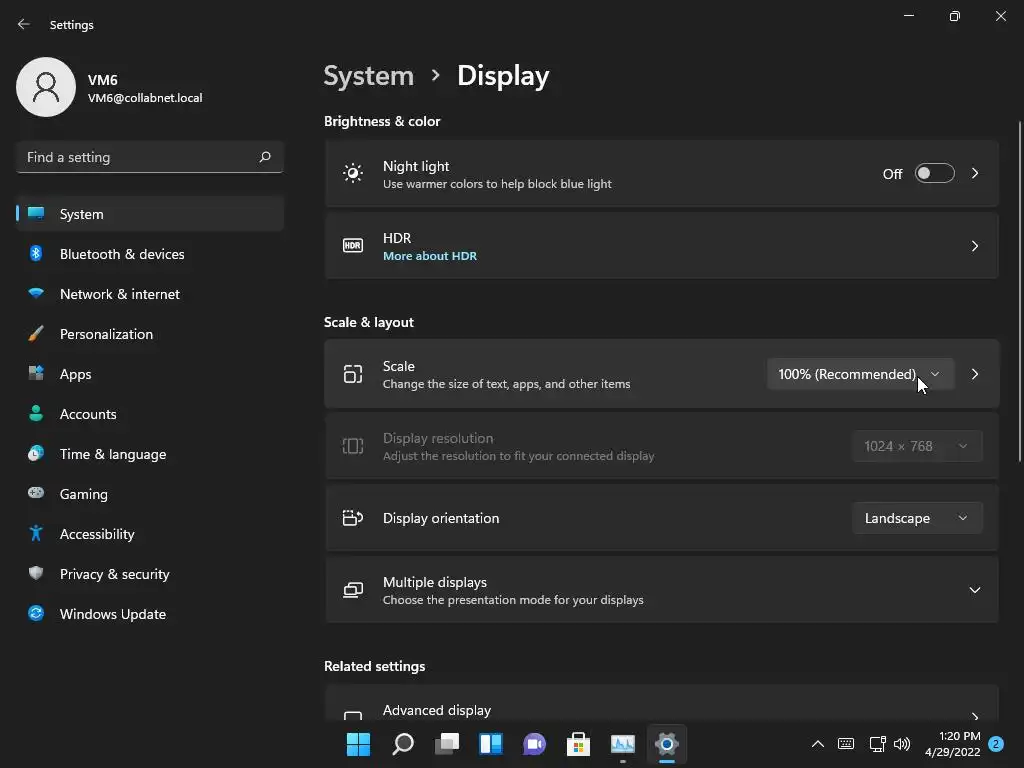The width and height of the screenshot is (1024, 768).
Task: Open HDR settings page via chevron
Action: [974, 246]
